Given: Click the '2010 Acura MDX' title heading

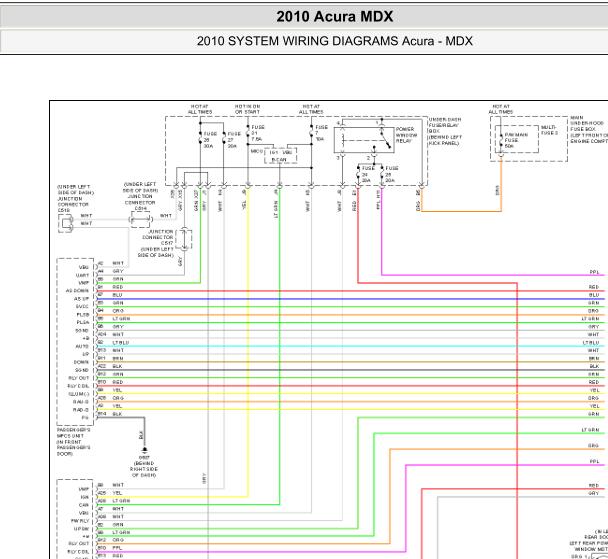Looking at the screenshot, I should click(x=335, y=17).
